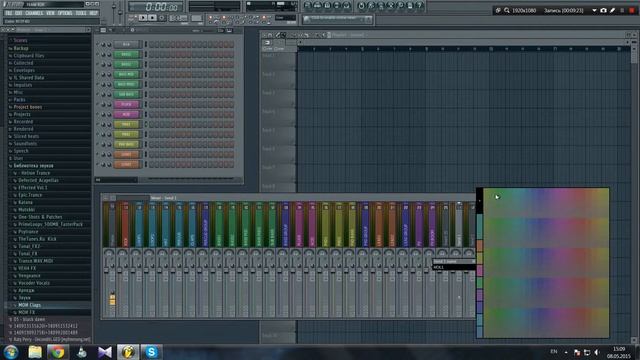Click the screen recorder camera icon
Image resolution: width=640 pixels, height=360 pixels.
click(603, 10)
